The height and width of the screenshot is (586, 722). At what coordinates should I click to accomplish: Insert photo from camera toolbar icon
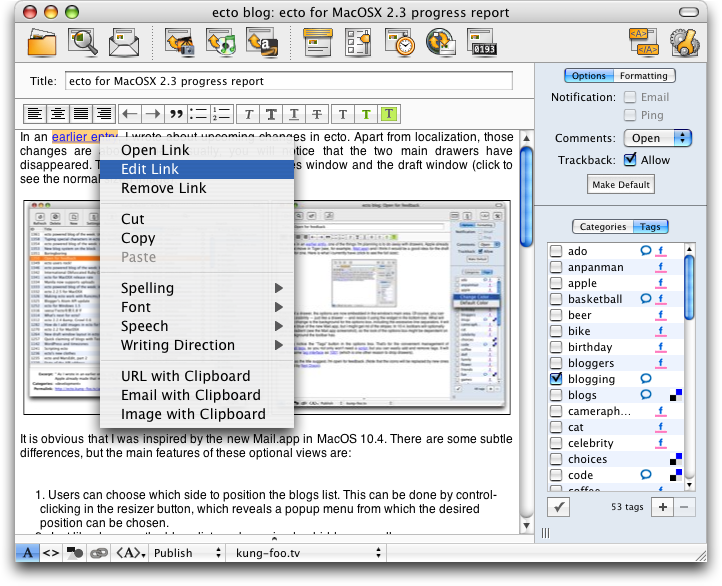(180, 42)
